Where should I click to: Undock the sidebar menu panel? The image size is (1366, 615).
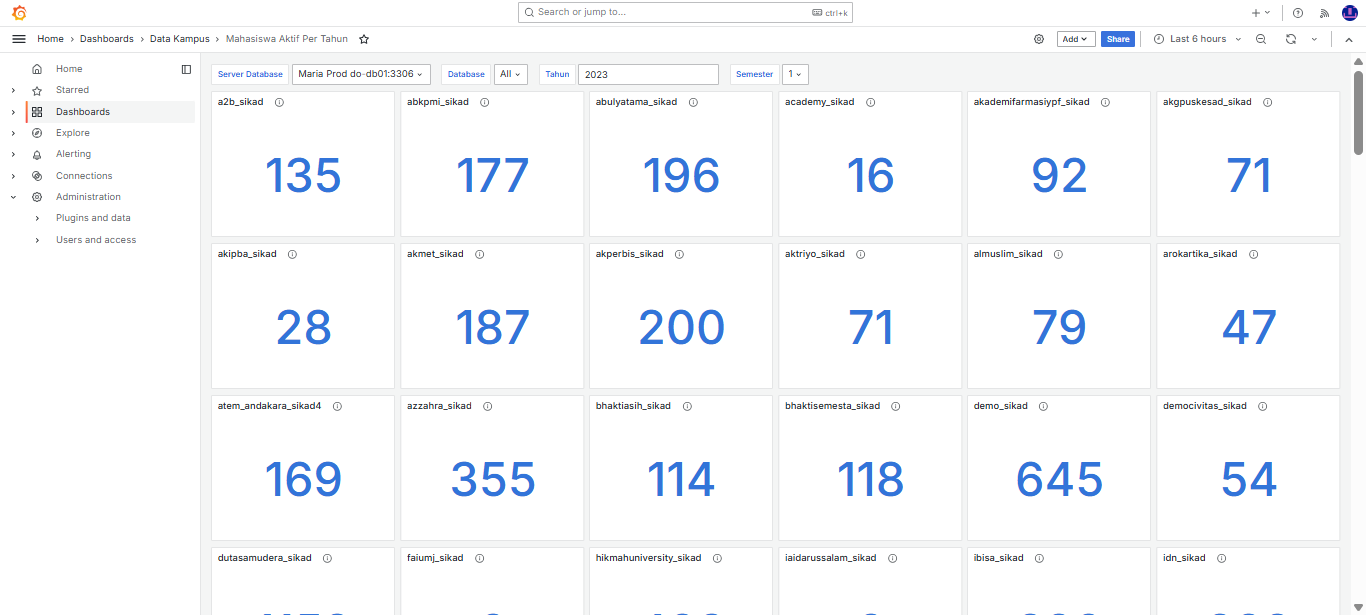pos(186,69)
